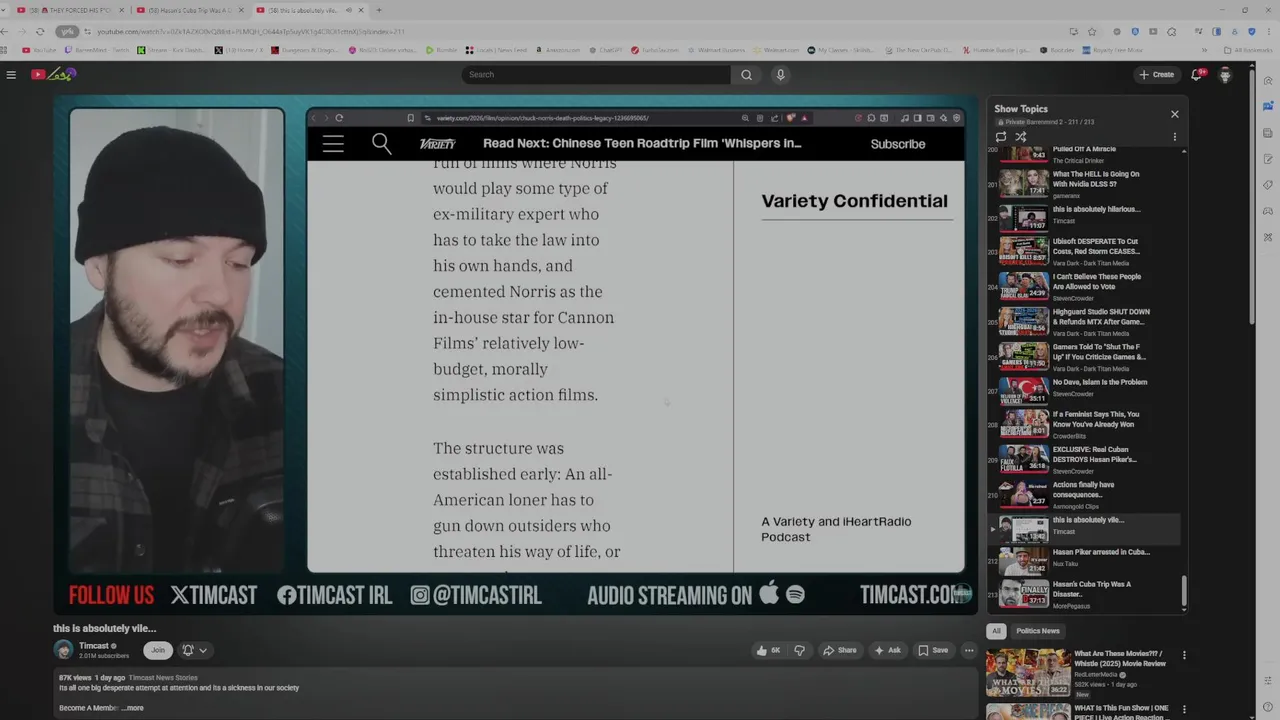Open browser sidebar games controller icon

click(x=1268, y=211)
